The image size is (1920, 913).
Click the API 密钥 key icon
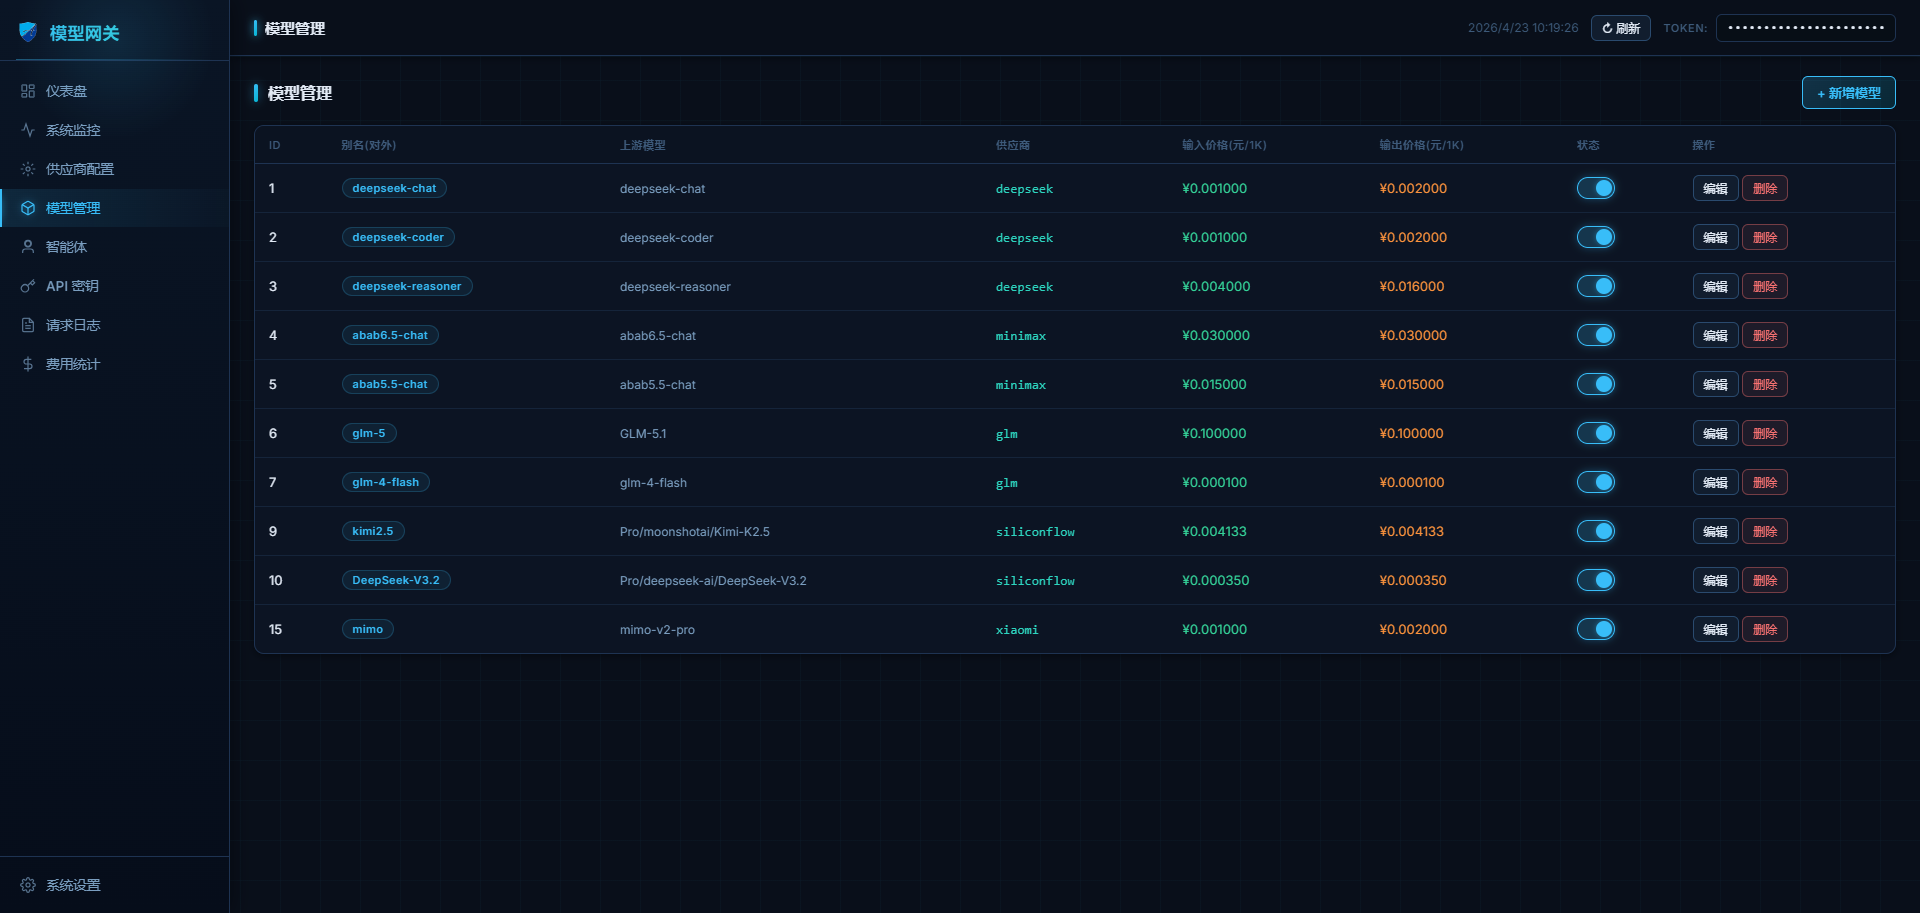point(28,286)
